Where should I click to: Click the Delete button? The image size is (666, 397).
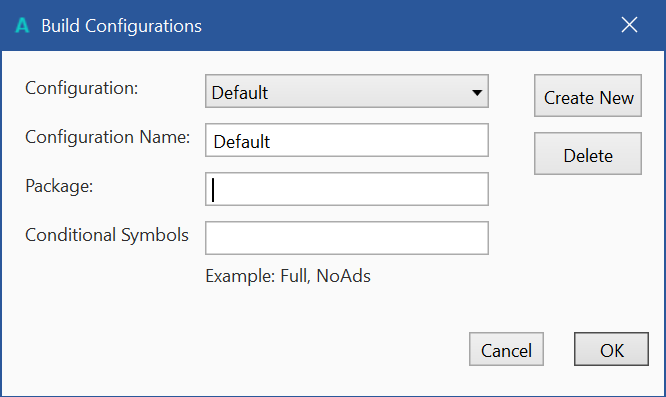click(588, 153)
